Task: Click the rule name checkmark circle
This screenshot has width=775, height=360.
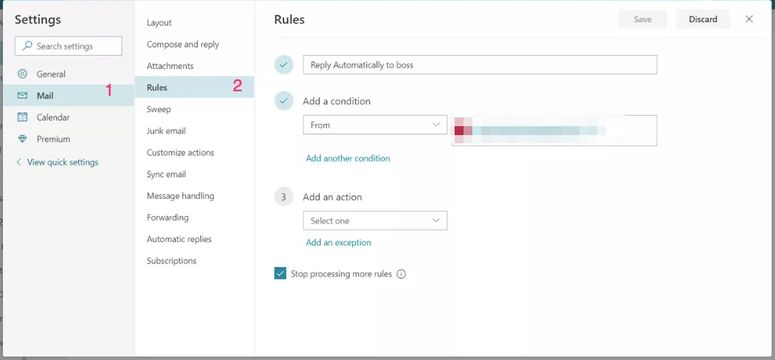Action: tap(284, 65)
